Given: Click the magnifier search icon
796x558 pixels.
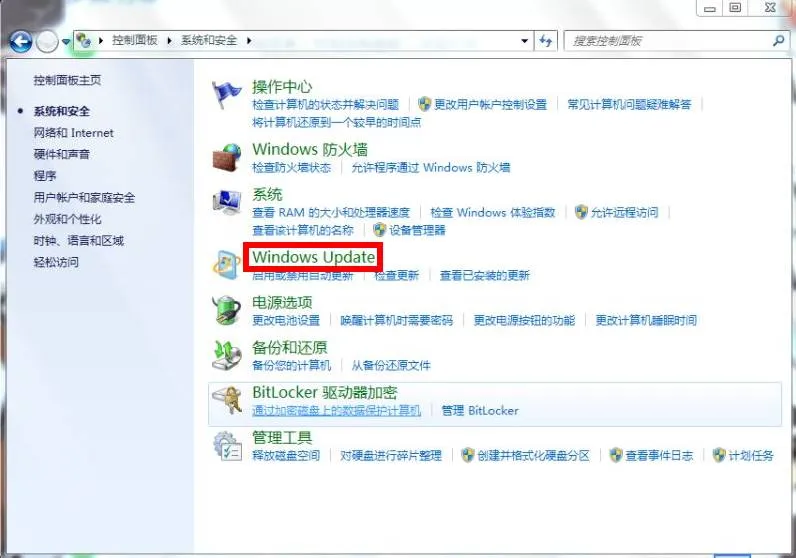Looking at the screenshot, I should 778,41.
